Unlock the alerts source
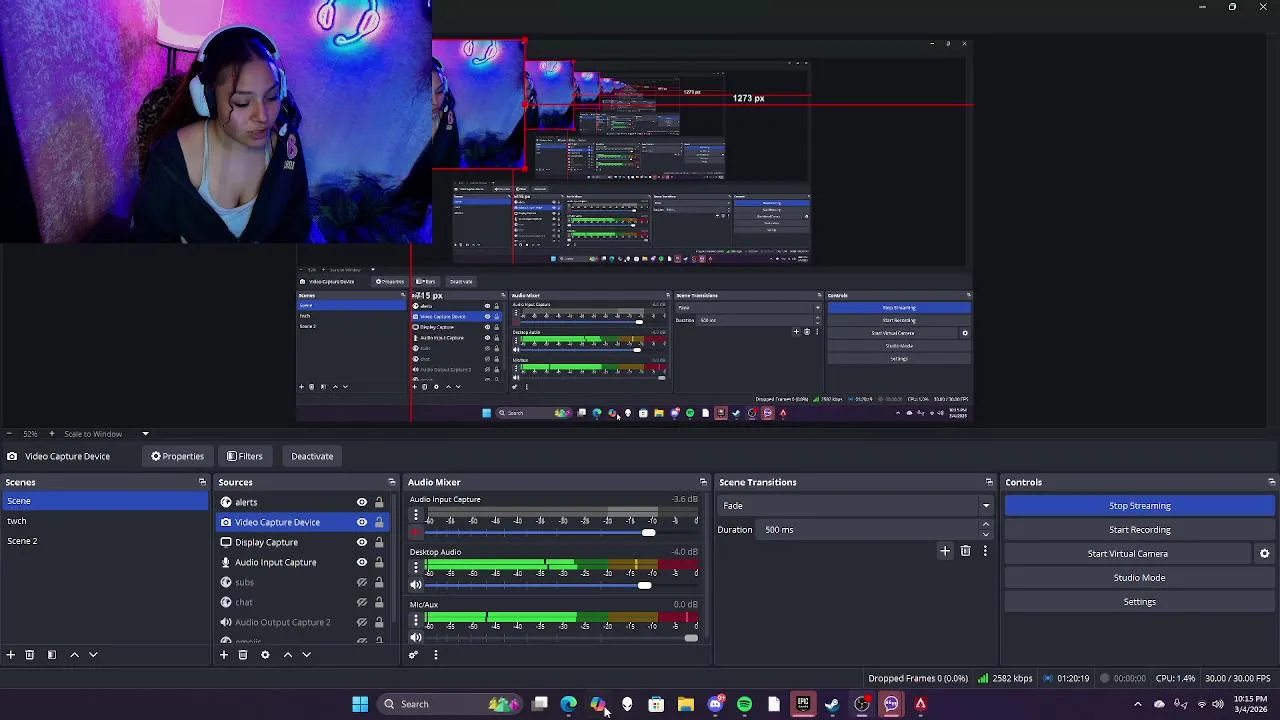1280x720 pixels. click(379, 502)
